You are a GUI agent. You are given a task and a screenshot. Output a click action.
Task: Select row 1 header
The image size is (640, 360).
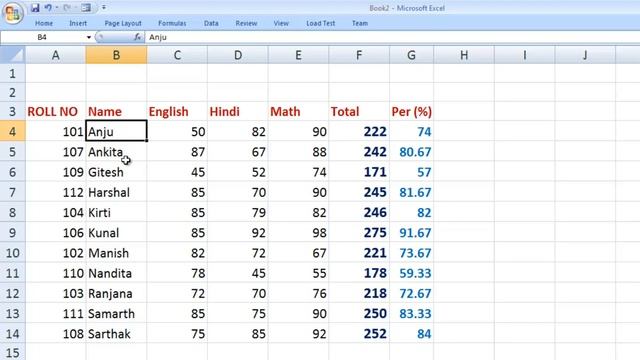[13, 73]
